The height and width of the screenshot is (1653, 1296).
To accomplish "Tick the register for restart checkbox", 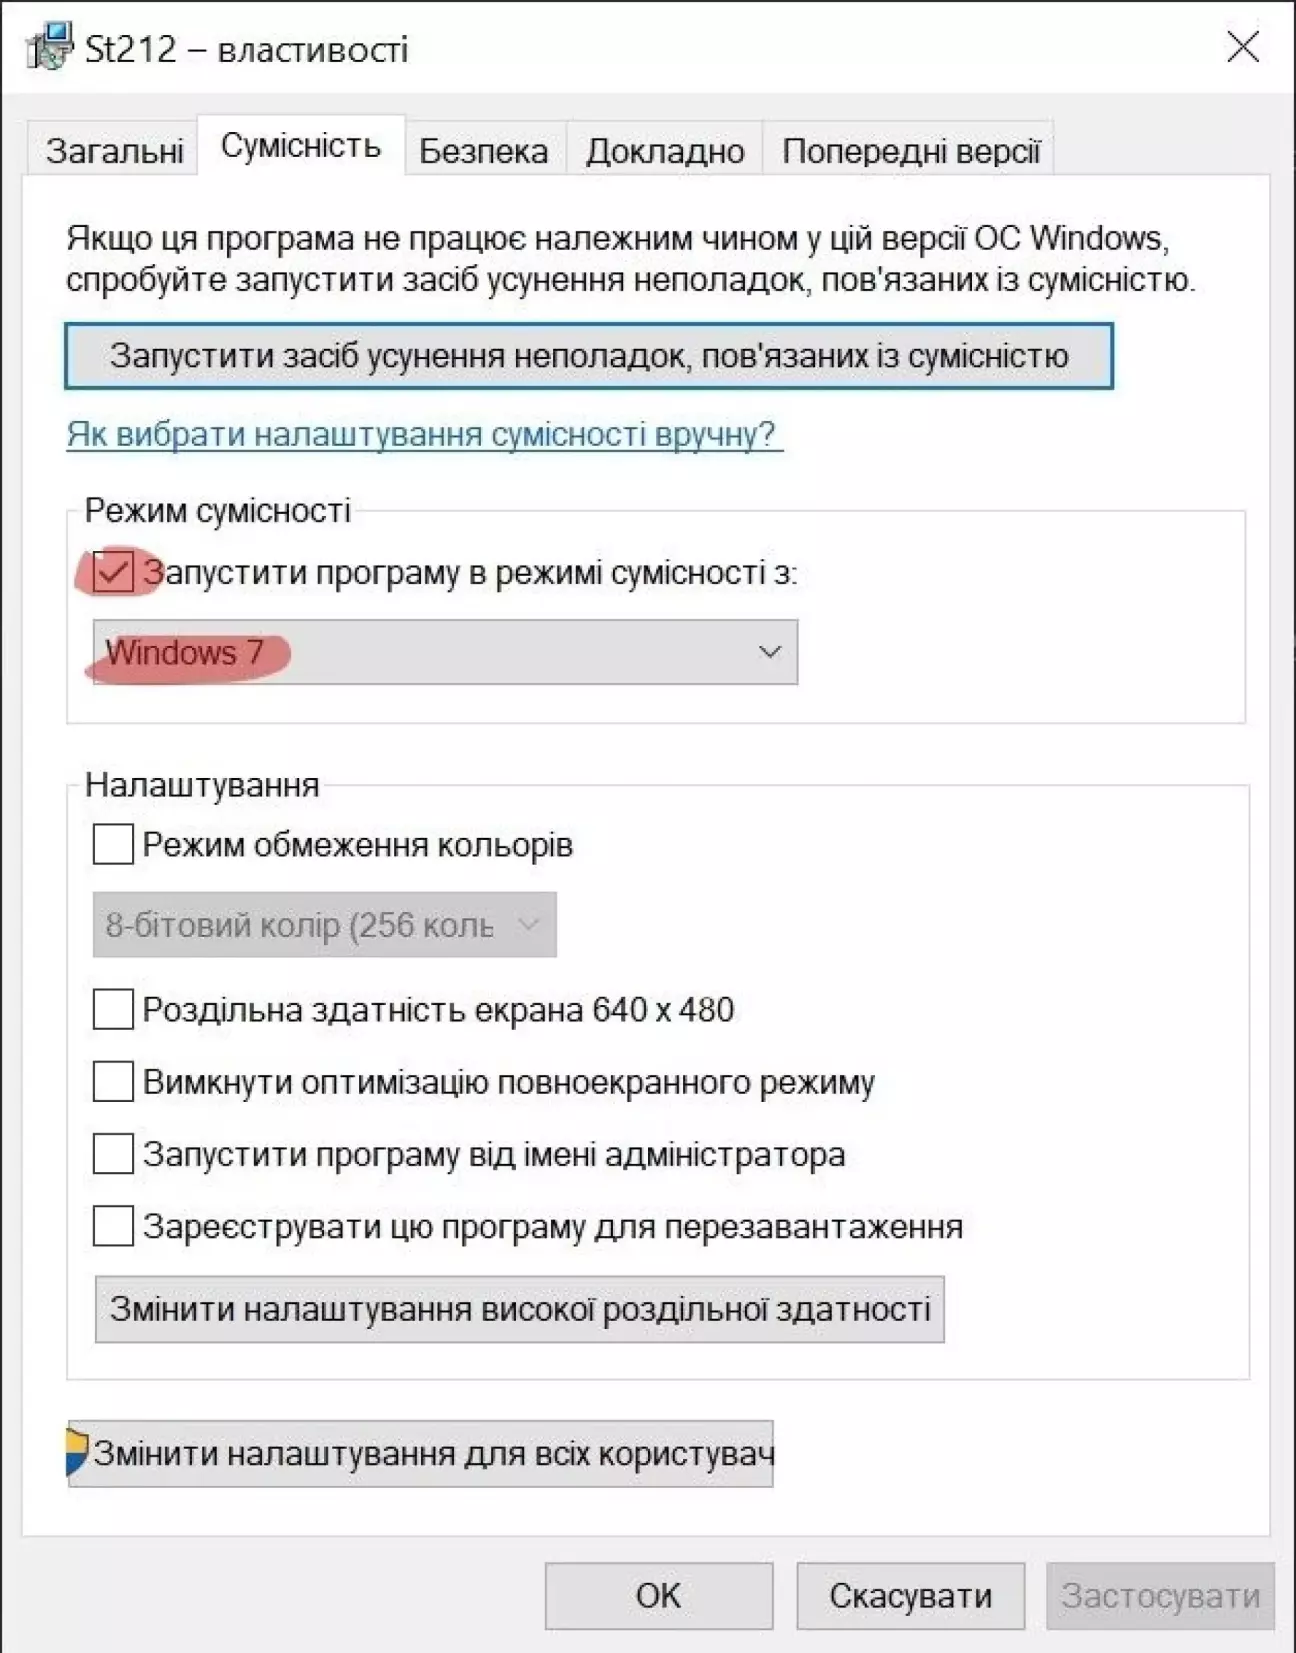I will pyautogui.click(x=113, y=1226).
